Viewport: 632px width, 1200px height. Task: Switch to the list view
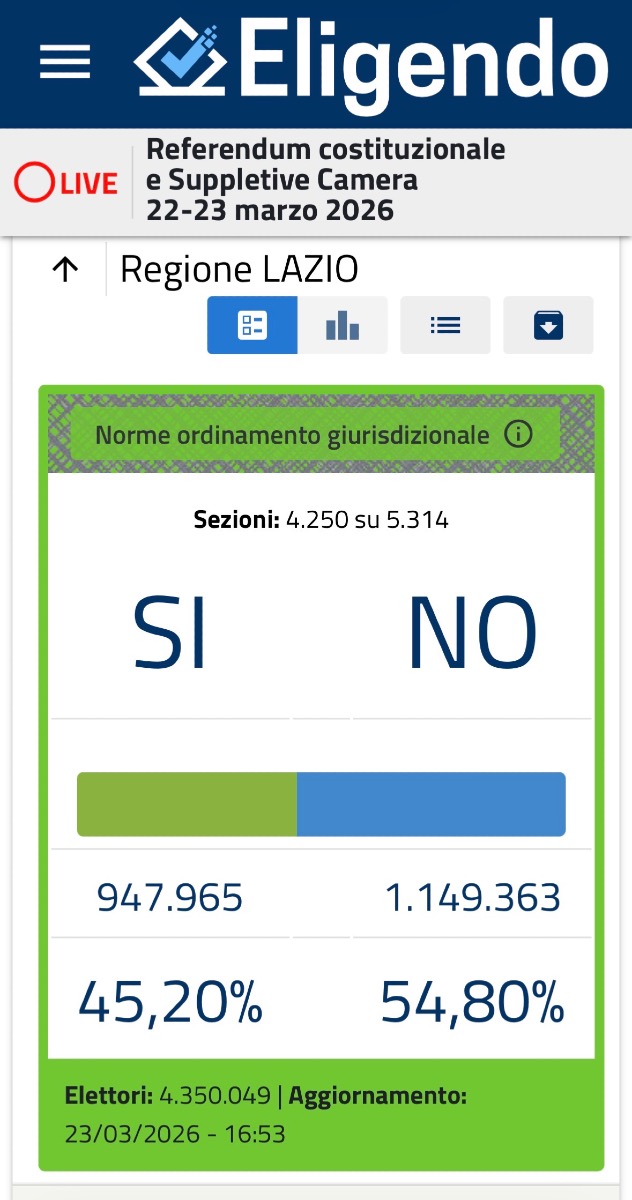coord(445,325)
